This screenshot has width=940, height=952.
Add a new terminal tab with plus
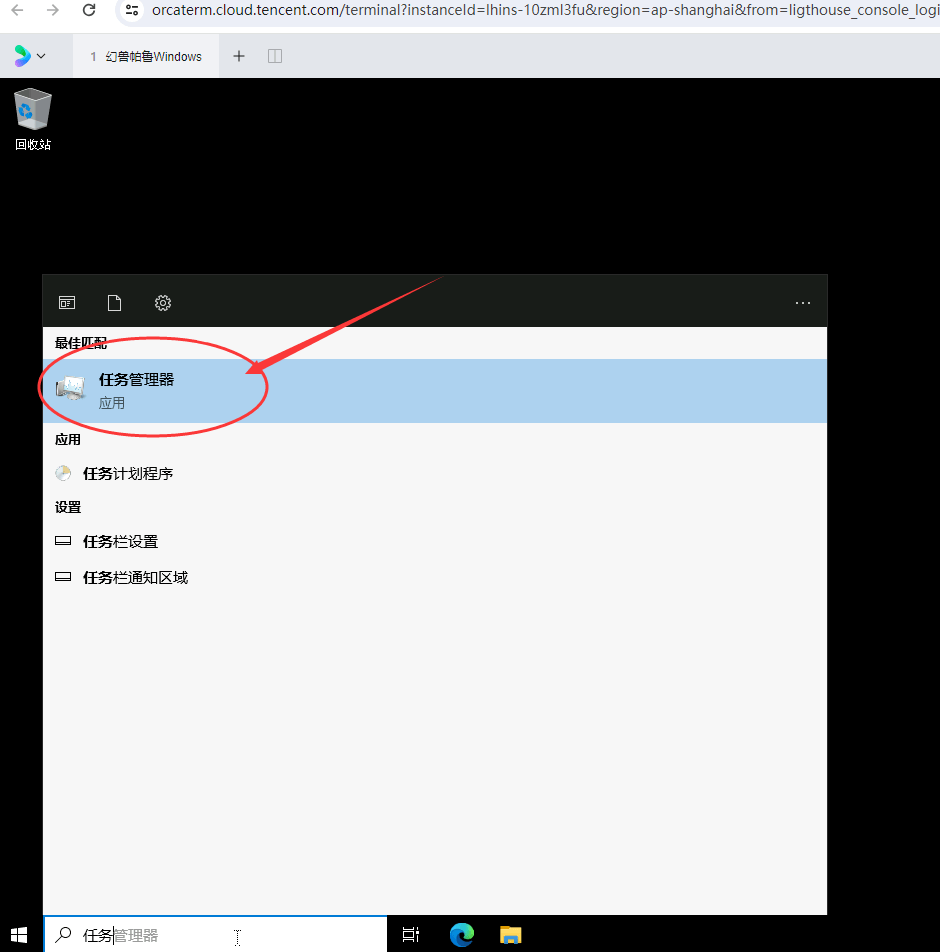point(239,56)
